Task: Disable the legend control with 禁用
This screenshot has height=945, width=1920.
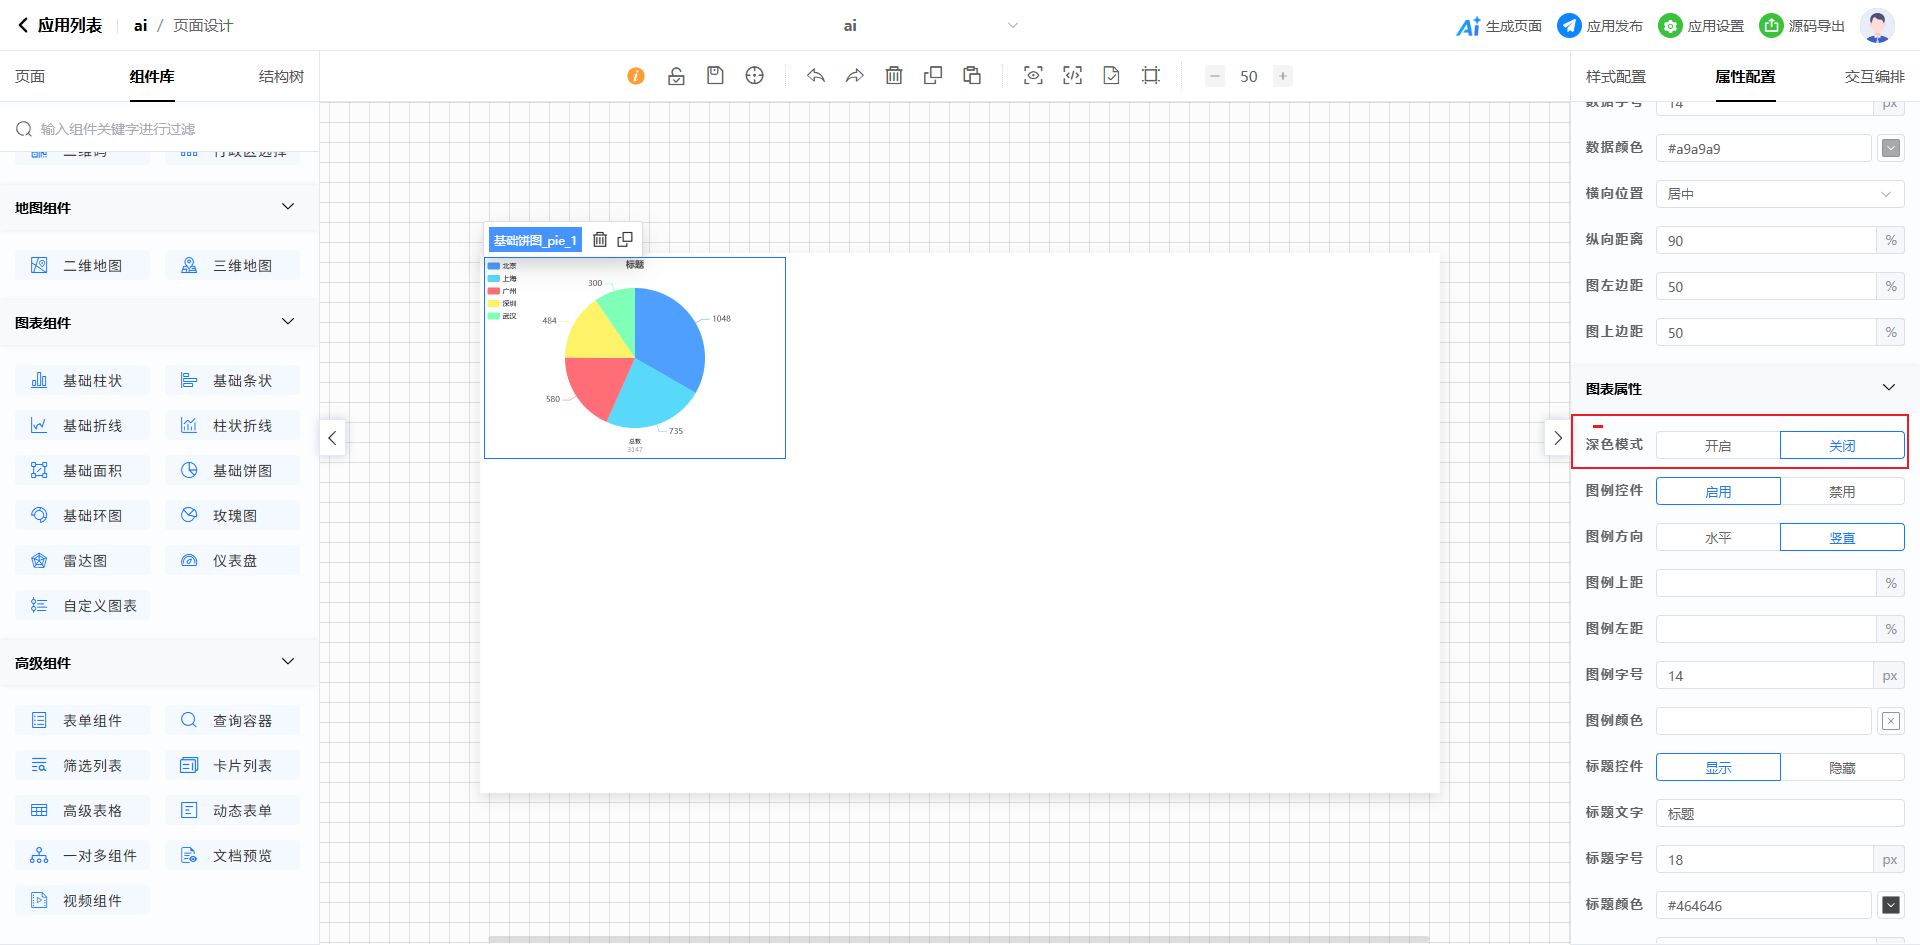Action: [x=1842, y=492]
